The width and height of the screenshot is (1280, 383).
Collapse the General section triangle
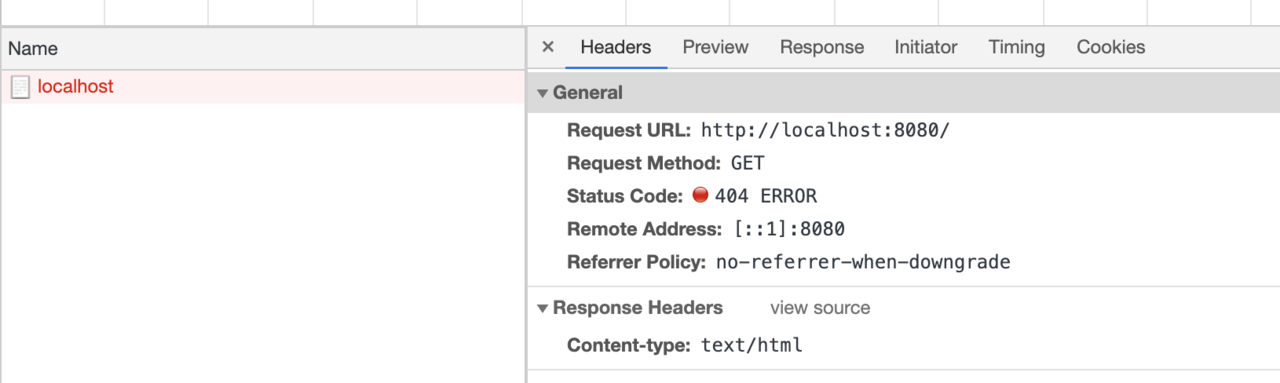click(543, 93)
